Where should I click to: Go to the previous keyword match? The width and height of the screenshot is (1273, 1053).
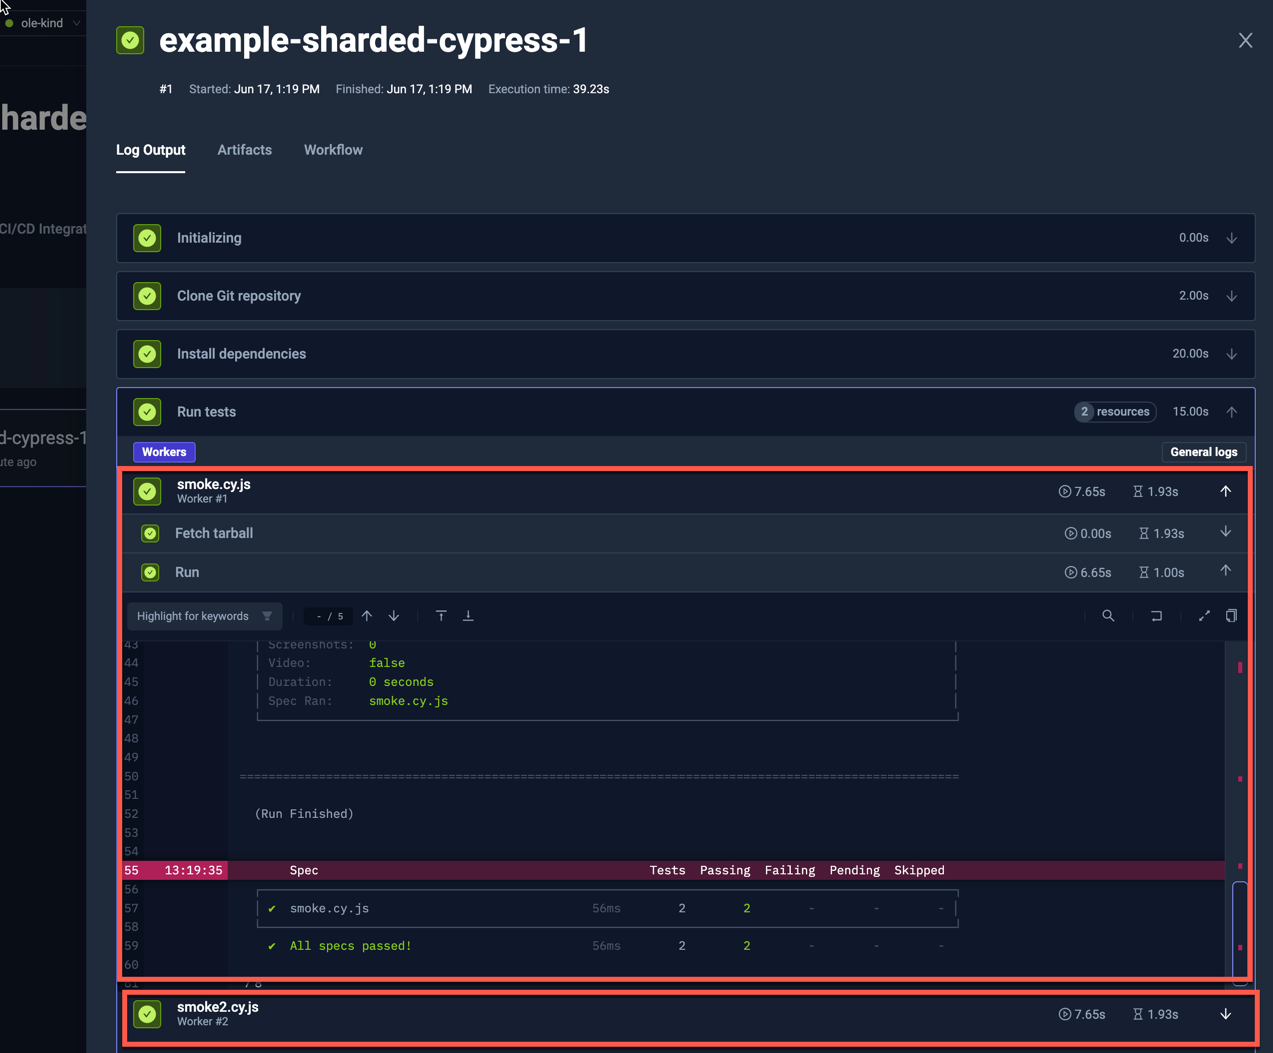click(367, 615)
